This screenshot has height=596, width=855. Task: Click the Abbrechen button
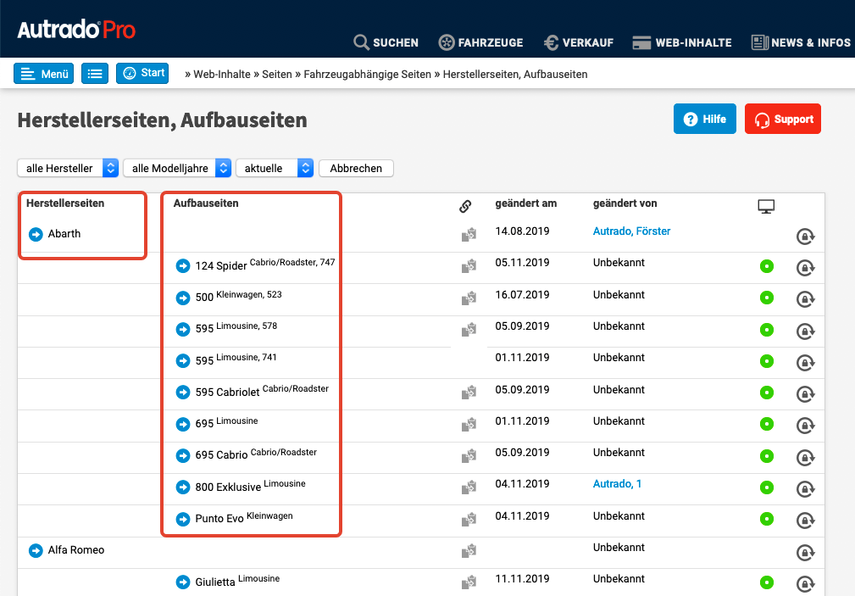(x=356, y=168)
